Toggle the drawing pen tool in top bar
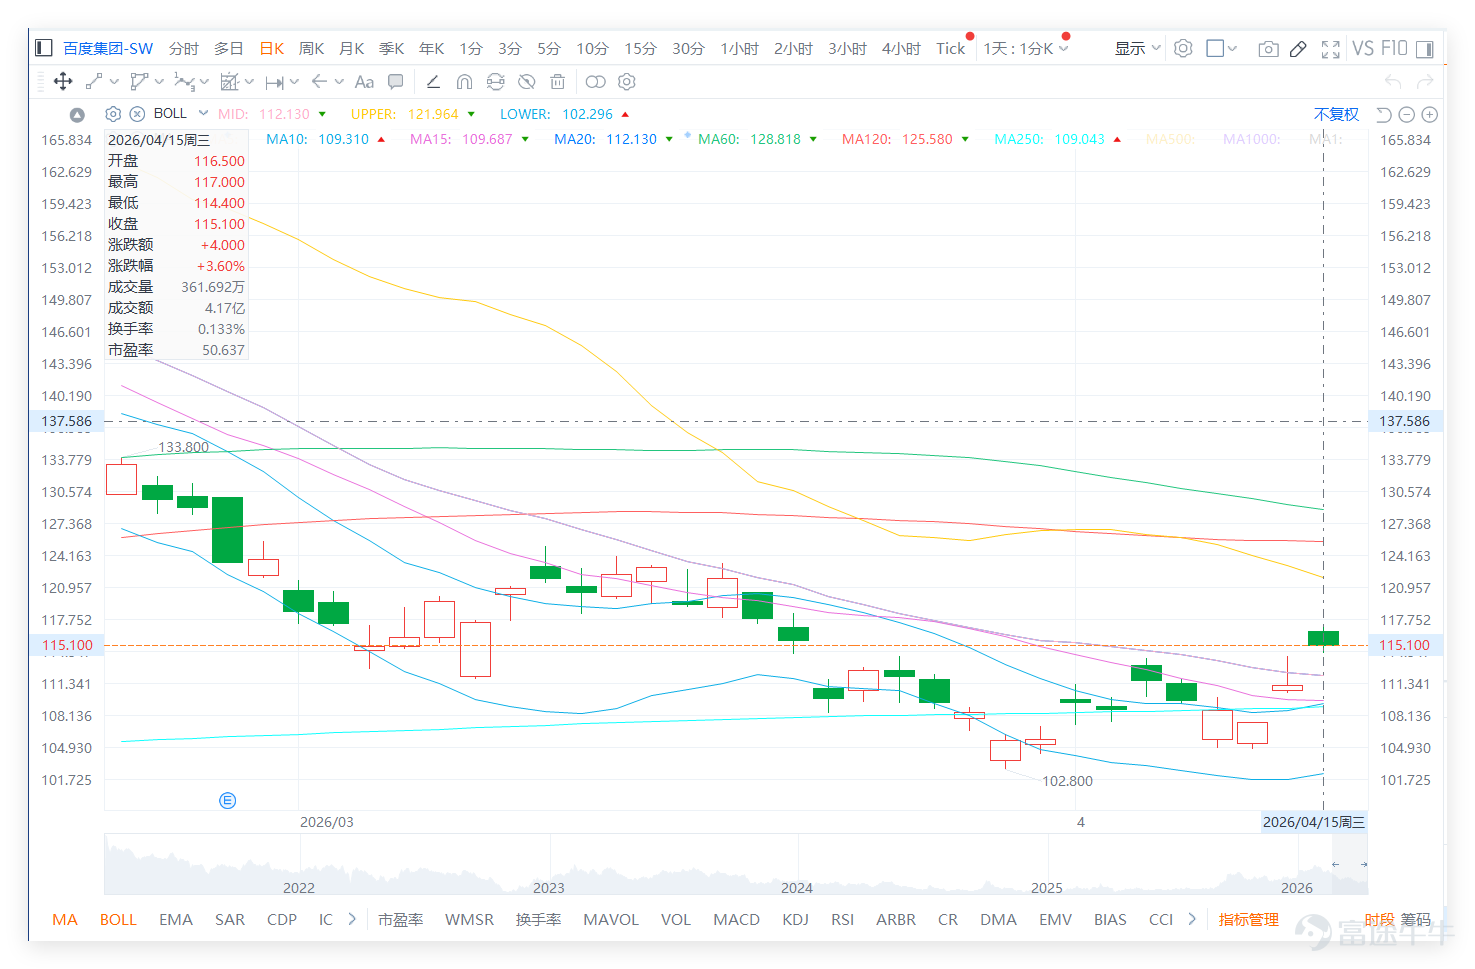Viewport: 1475px width, 969px height. tap(1298, 48)
